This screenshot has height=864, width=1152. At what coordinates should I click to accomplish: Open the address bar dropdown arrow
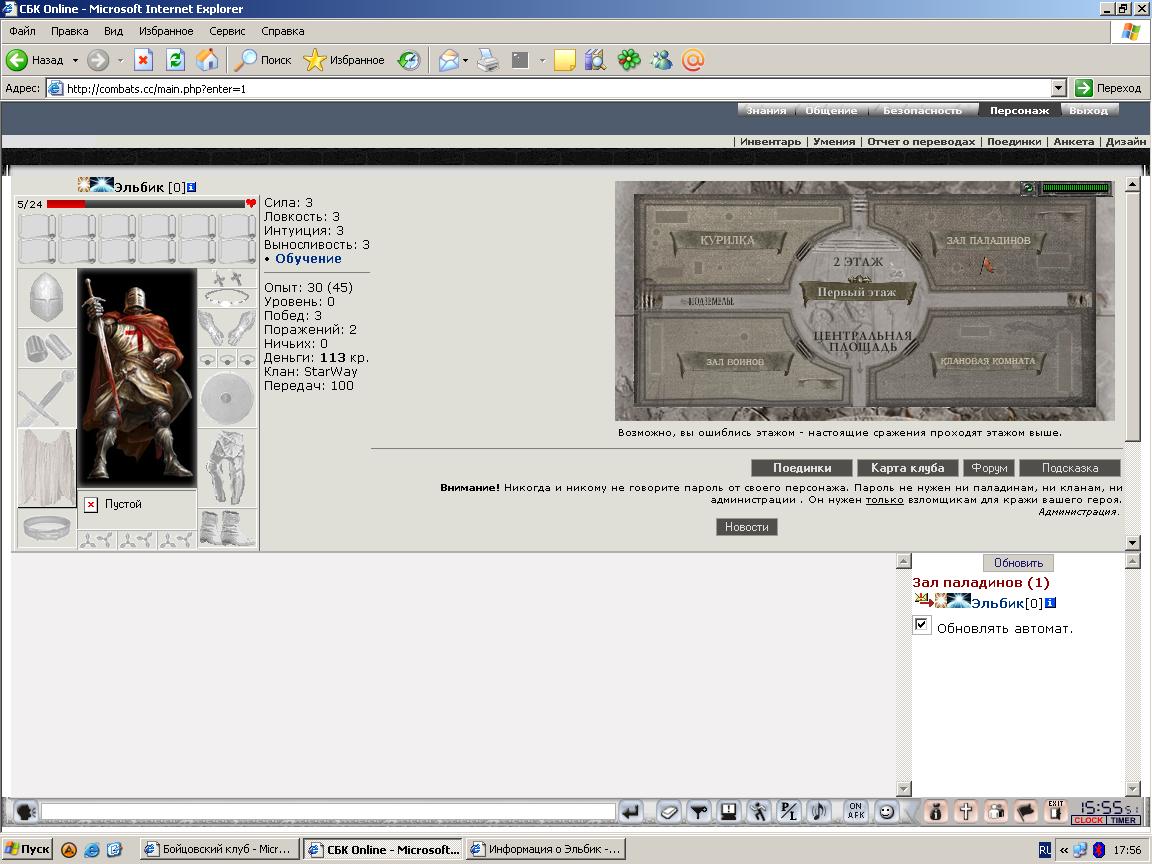pyautogui.click(x=1058, y=88)
